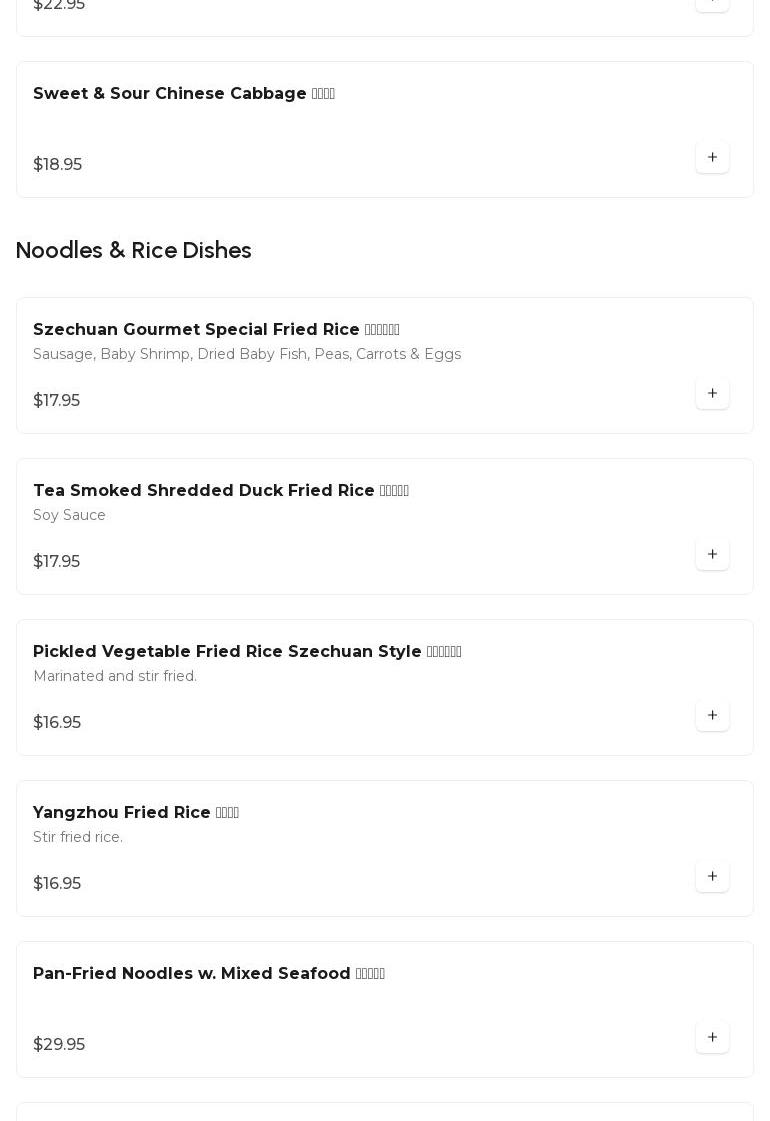Click the Marinated and stir fried description
The width and height of the screenshot is (770, 1121).
[115, 676]
